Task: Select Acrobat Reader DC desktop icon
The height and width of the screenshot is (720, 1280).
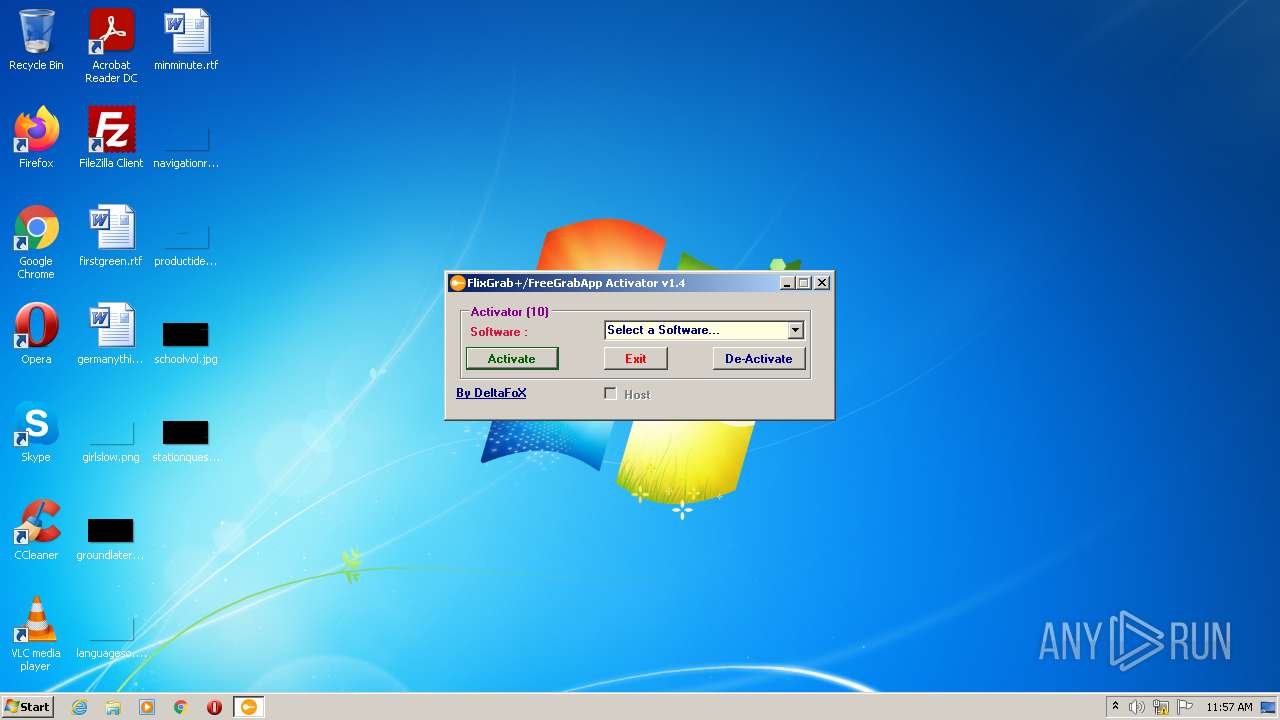Action: [111, 46]
